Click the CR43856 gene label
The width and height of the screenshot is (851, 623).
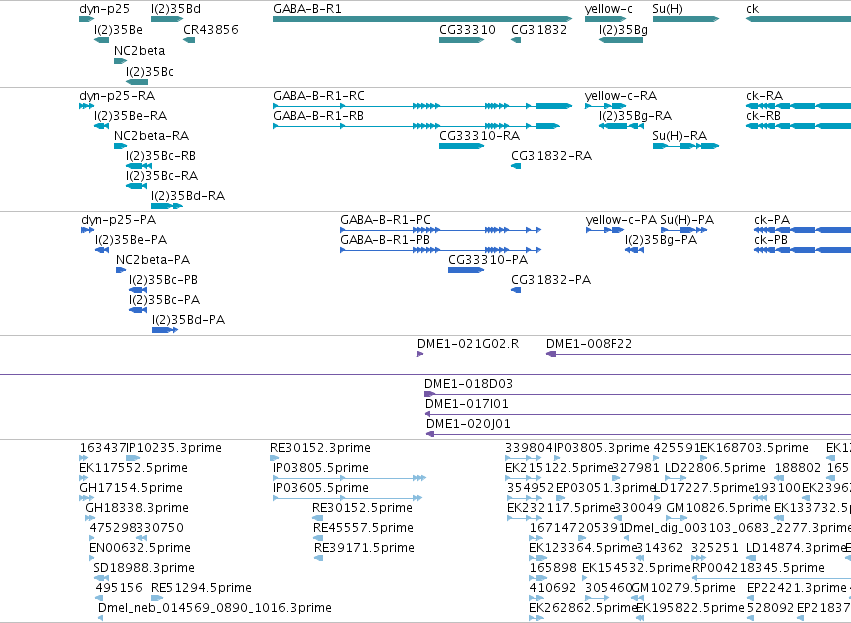[211, 29]
